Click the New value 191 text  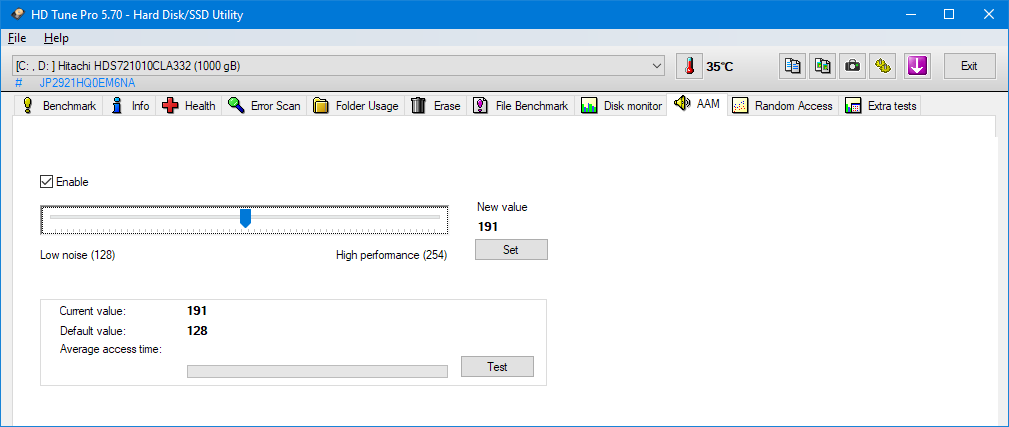coord(488,226)
